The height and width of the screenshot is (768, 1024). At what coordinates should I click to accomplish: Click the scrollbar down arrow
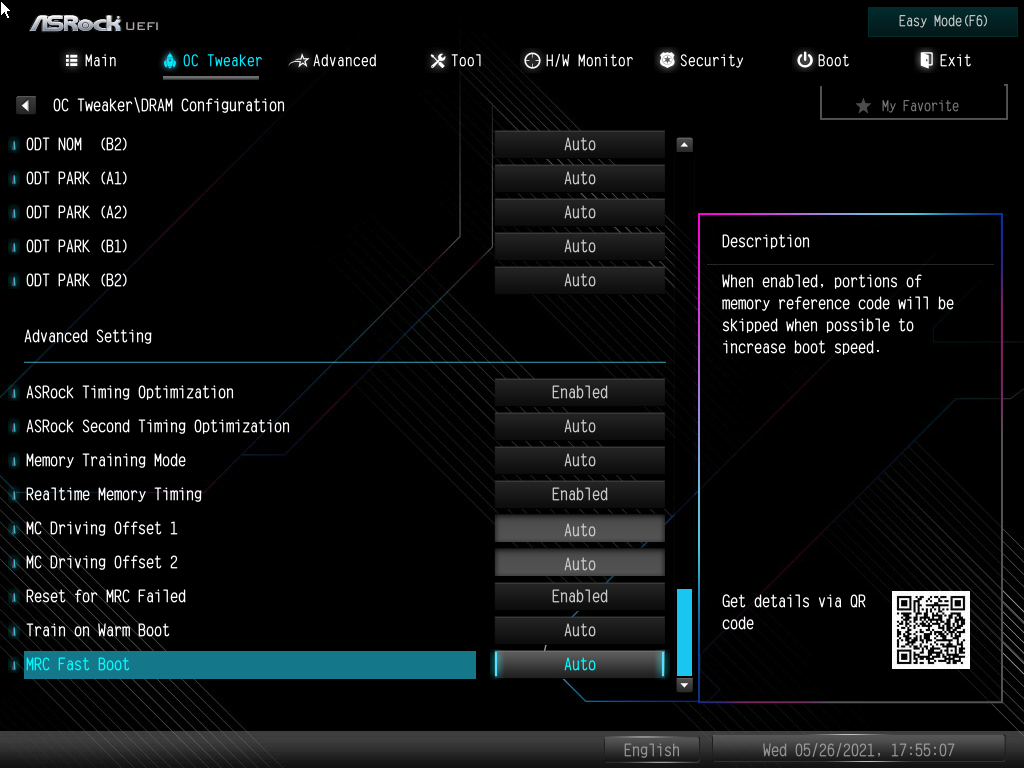[684, 684]
